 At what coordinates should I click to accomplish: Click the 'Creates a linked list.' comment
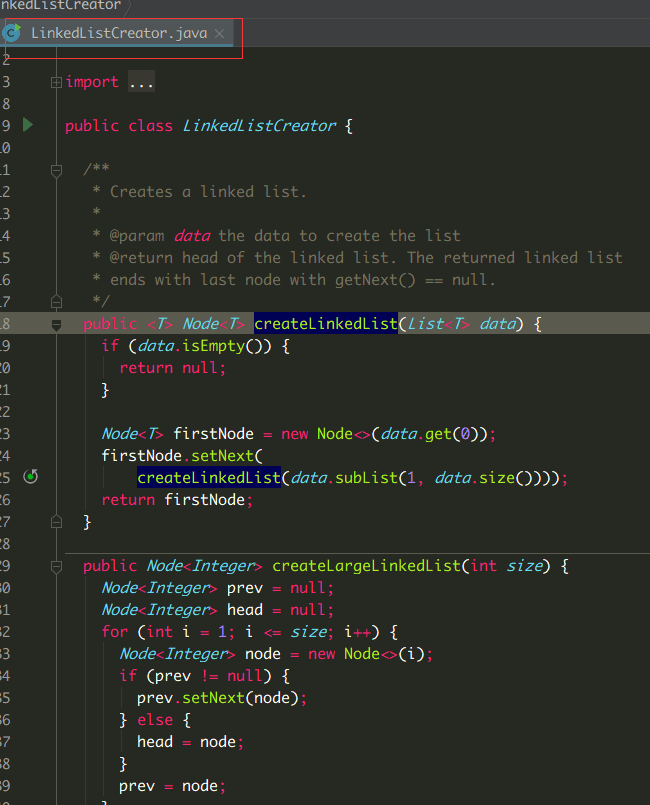coord(208,192)
